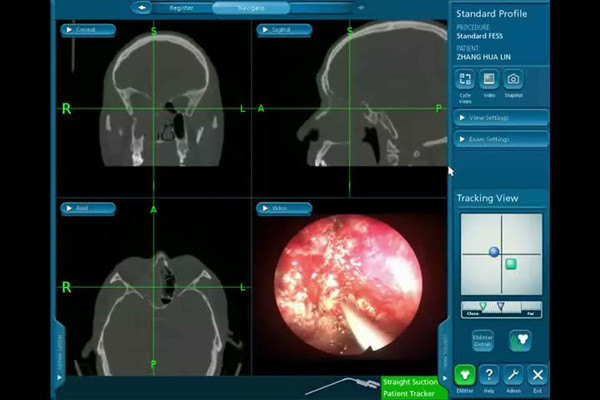The height and width of the screenshot is (400, 600).
Task: Open the Video icon in profile panel
Action: click(x=489, y=79)
